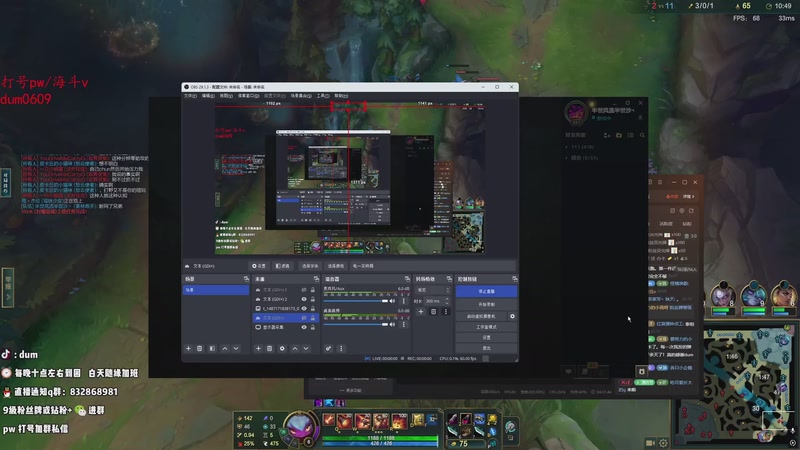
Task: Open source properties gear in the Sources panel footer
Action: coord(282,348)
